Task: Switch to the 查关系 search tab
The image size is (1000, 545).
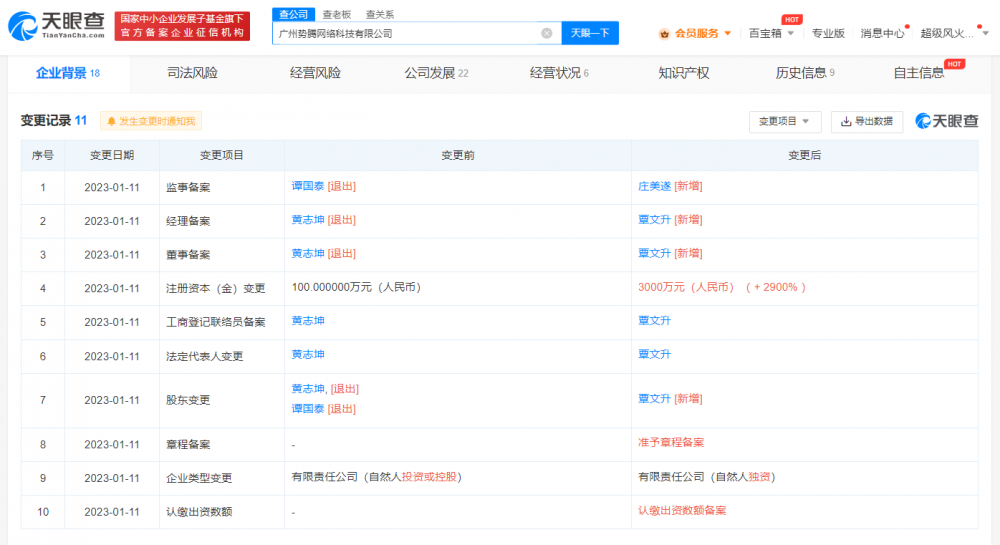Action: pyautogui.click(x=379, y=14)
